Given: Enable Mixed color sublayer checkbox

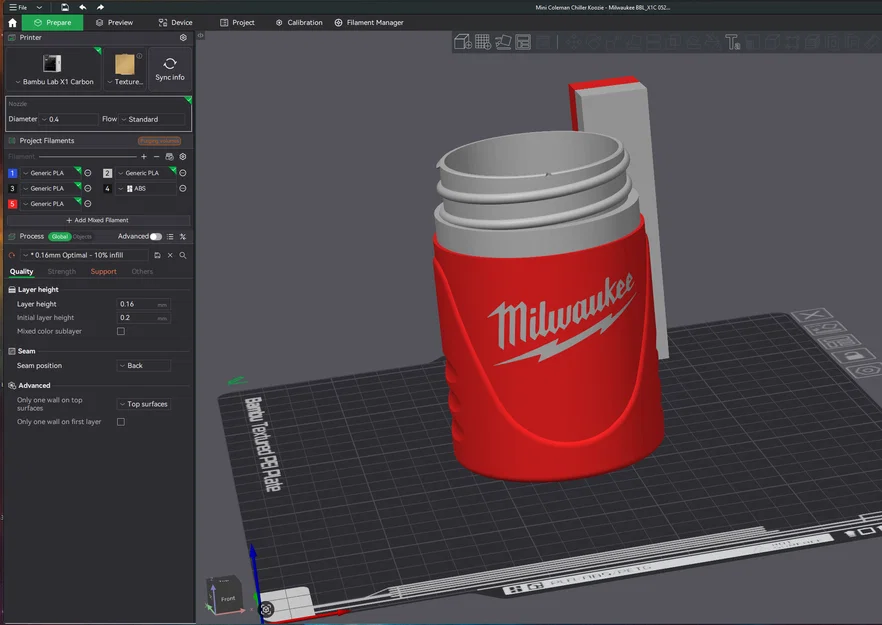Looking at the screenshot, I should coord(121,331).
